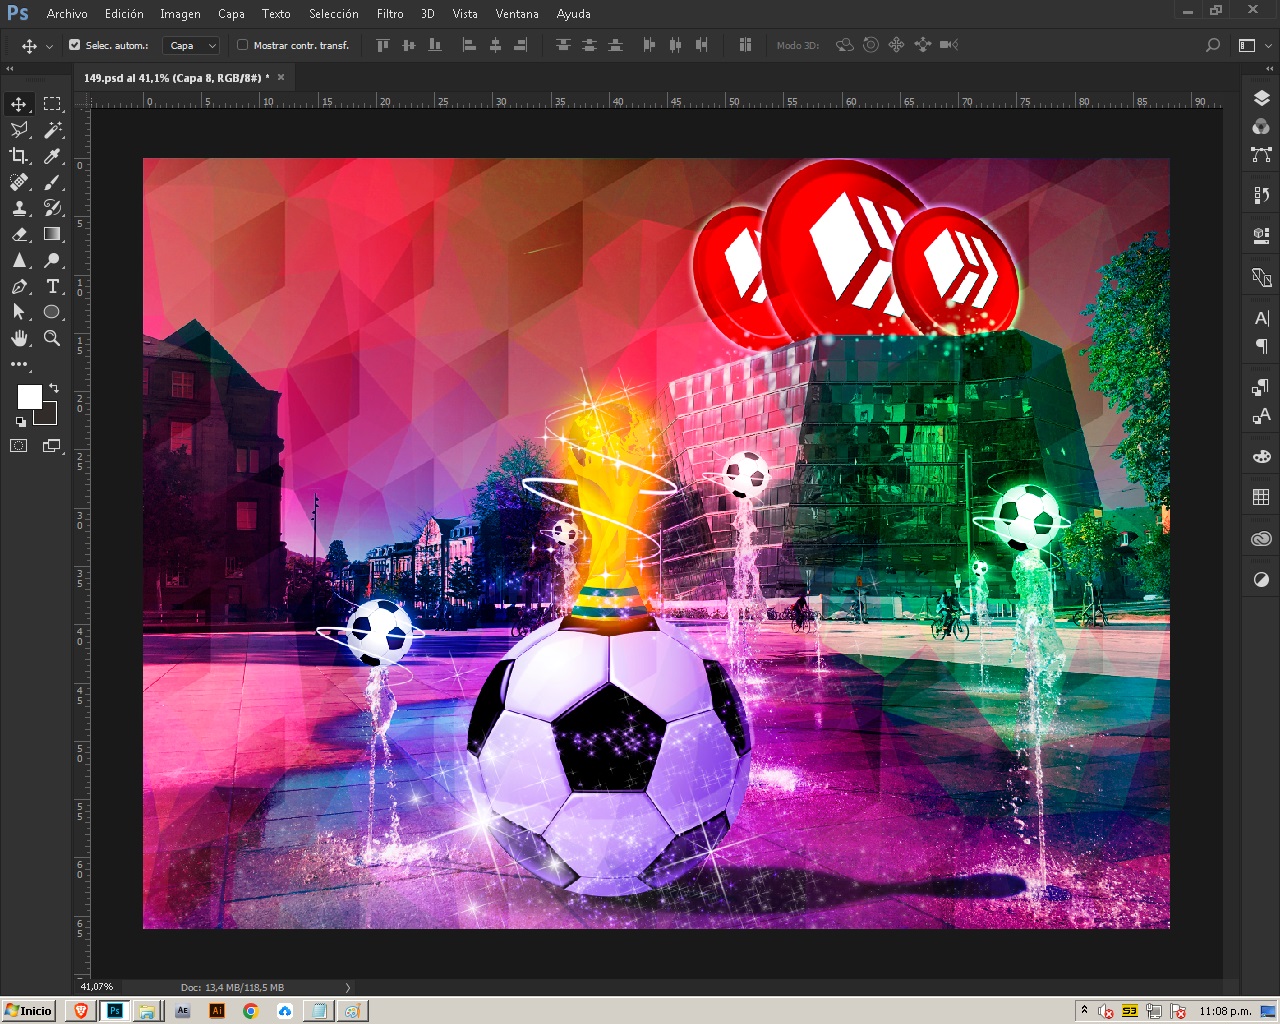Open the Imagen menu

click(x=180, y=14)
